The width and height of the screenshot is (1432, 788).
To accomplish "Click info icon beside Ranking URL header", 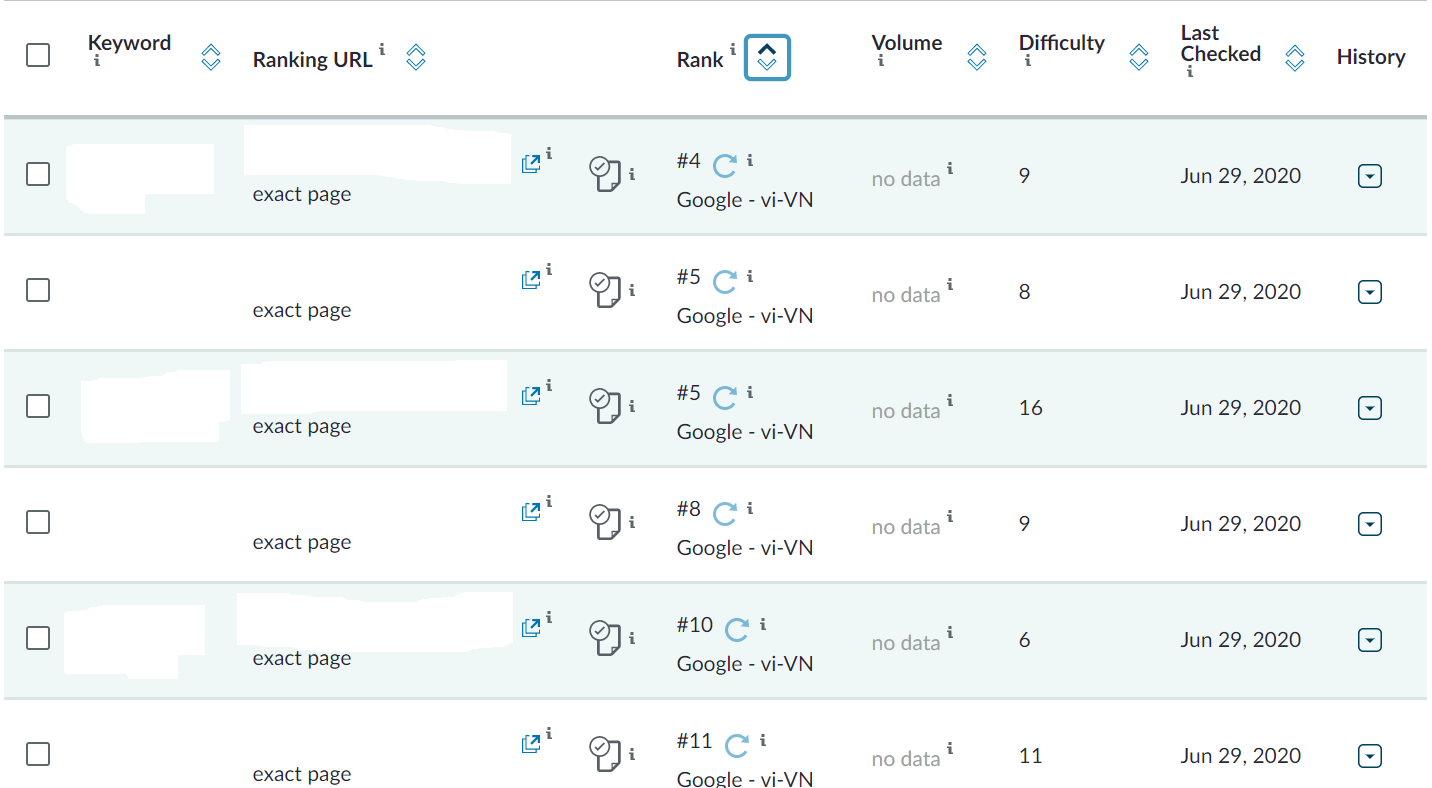I will click(x=383, y=50).
